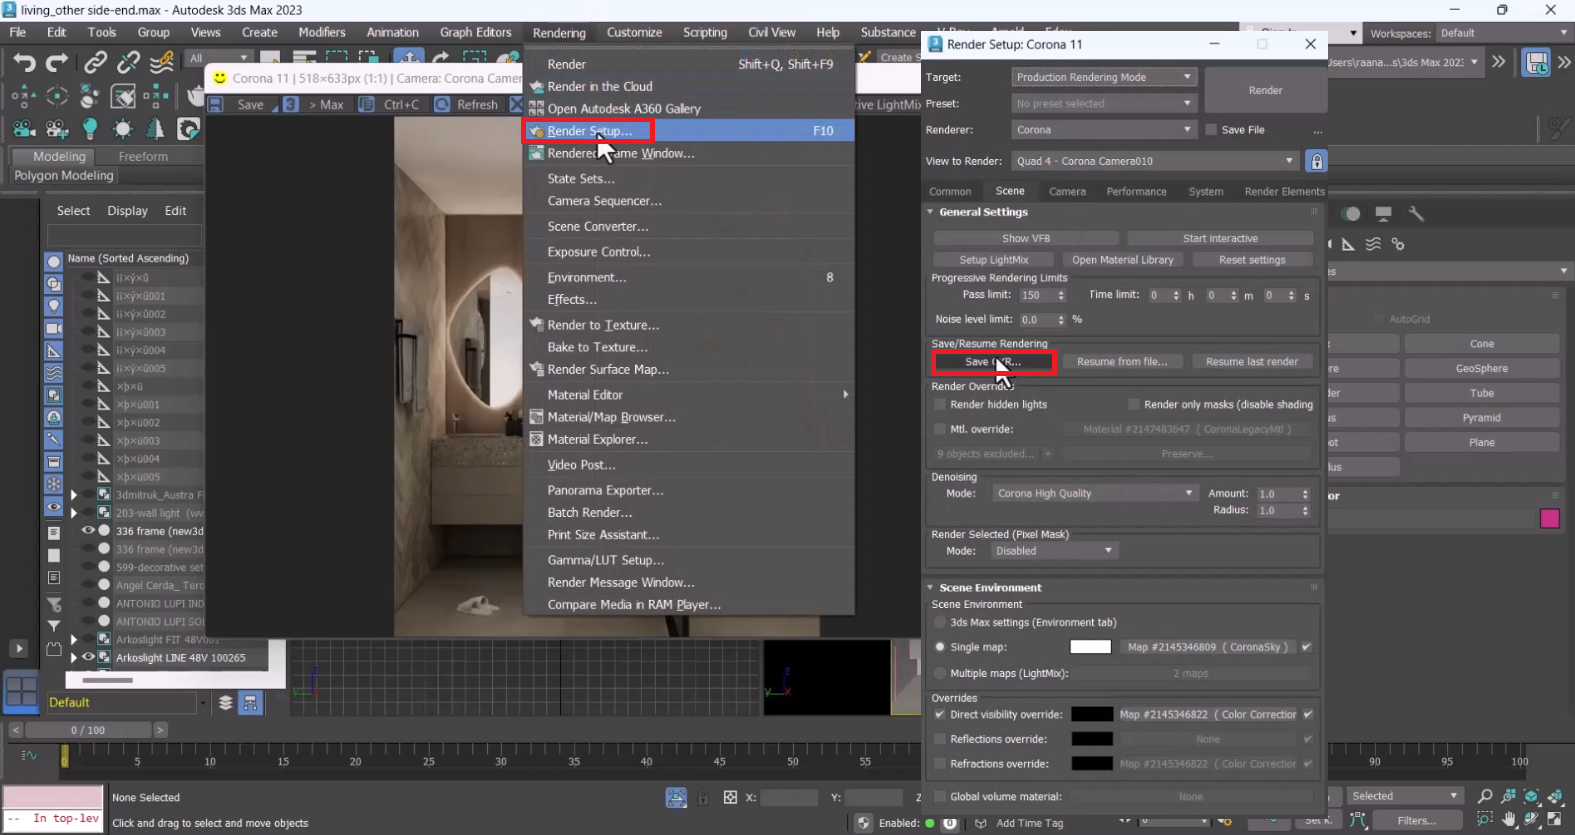Select the Unlink selection tool
The height and width of the screenshot is (835, 1575).
128,63
